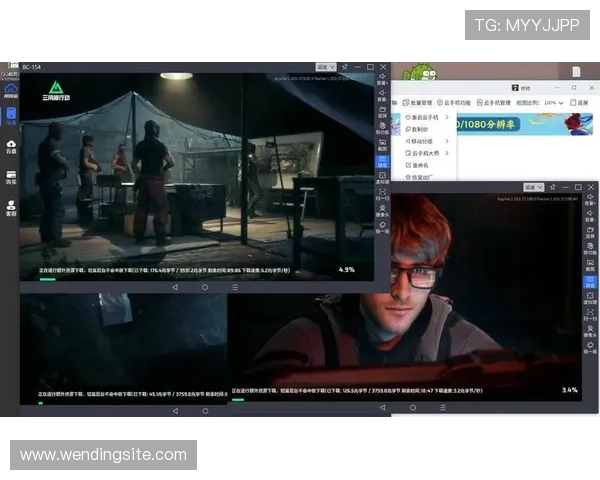600x480 pixels.
Task: Select the 设备 device icon in the sidebar
Action: 11,115
